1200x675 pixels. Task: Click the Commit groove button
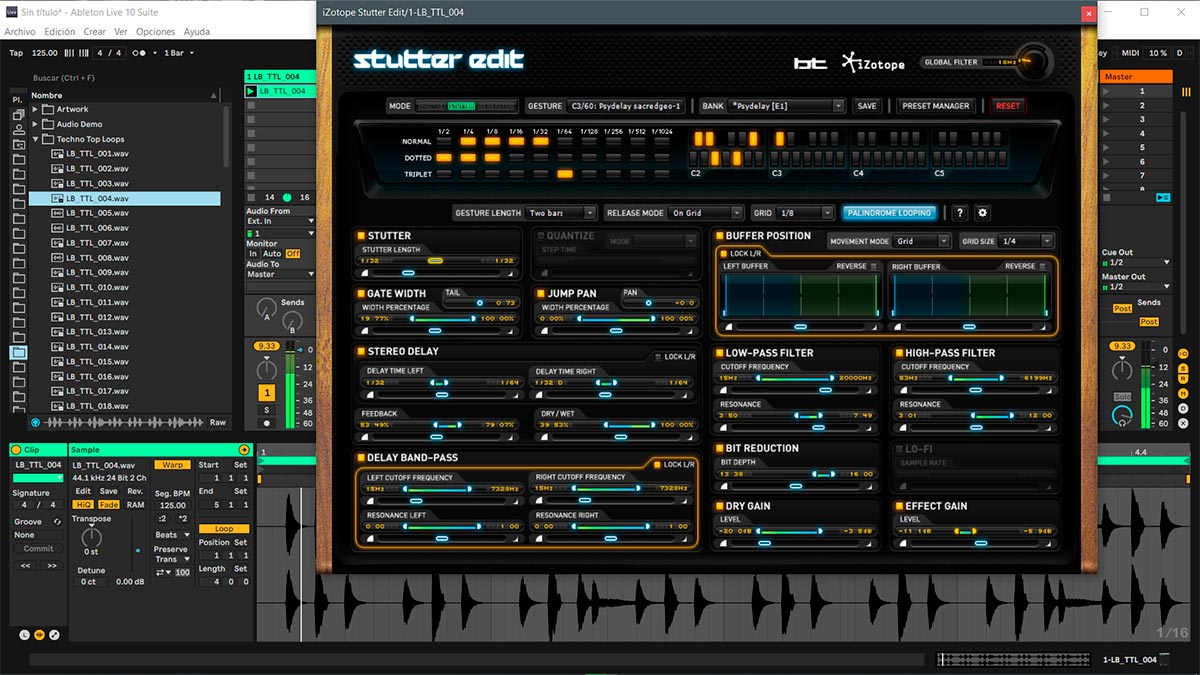coord(38,549)
